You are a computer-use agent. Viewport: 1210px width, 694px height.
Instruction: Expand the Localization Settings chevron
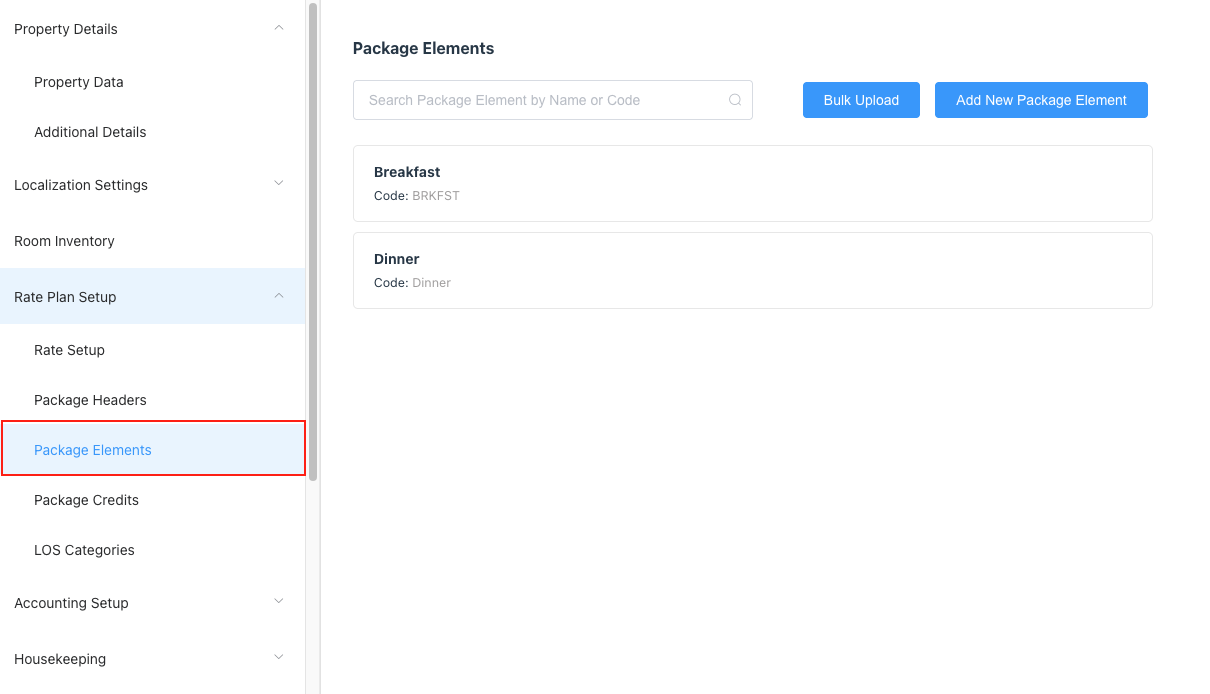pyautogui.click(x=279, y=183)
